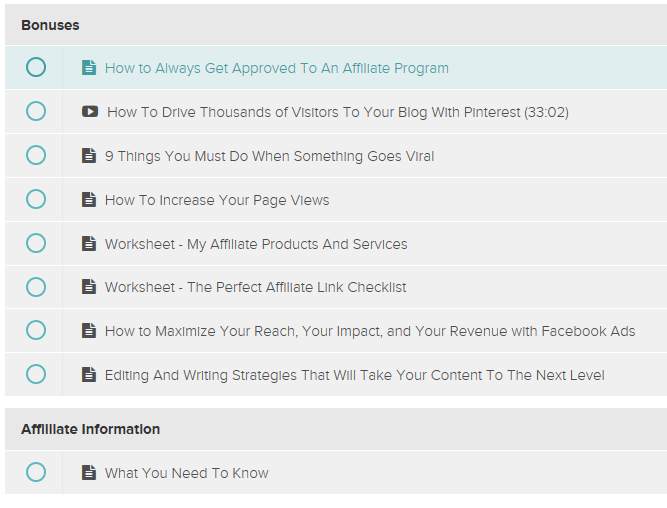Screen dimensions: 667x508
Task: Check circle for Editing And Writing Strategies
Action: coord(36,375)
